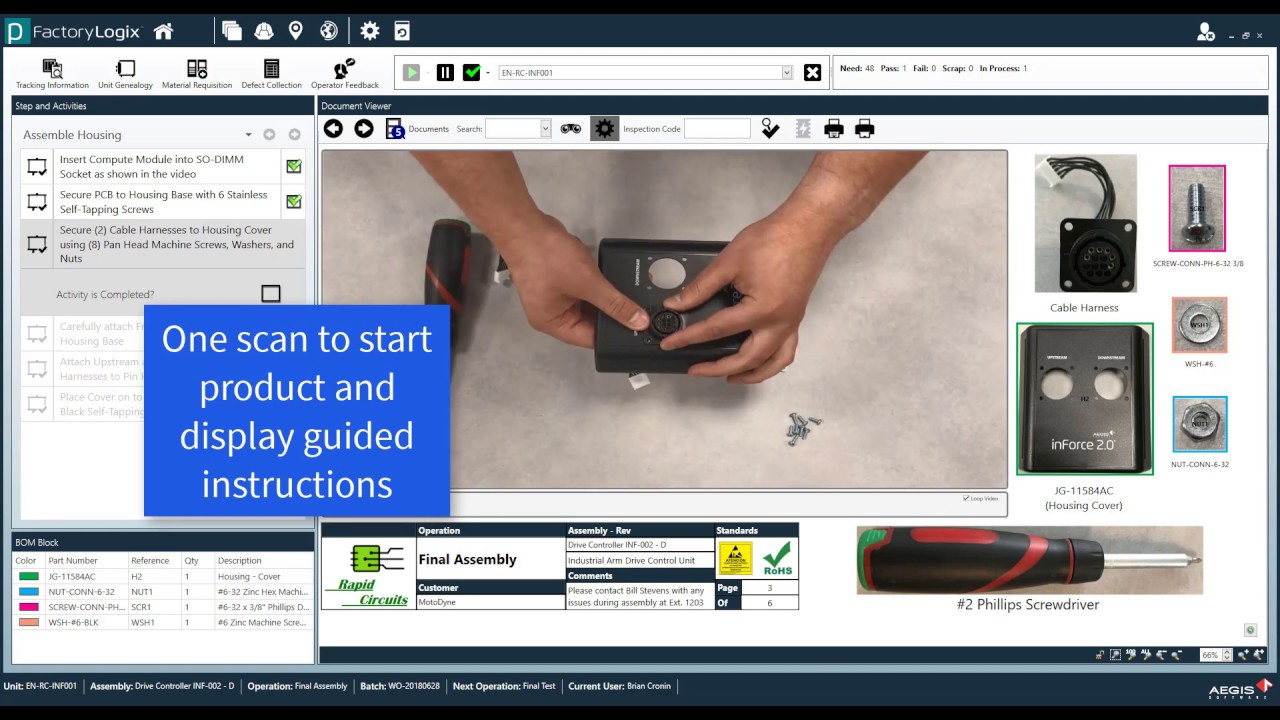Select the Secure PCB to Housing Base activity
This screenshot has width=1280, height=720.
coord(163,202)
